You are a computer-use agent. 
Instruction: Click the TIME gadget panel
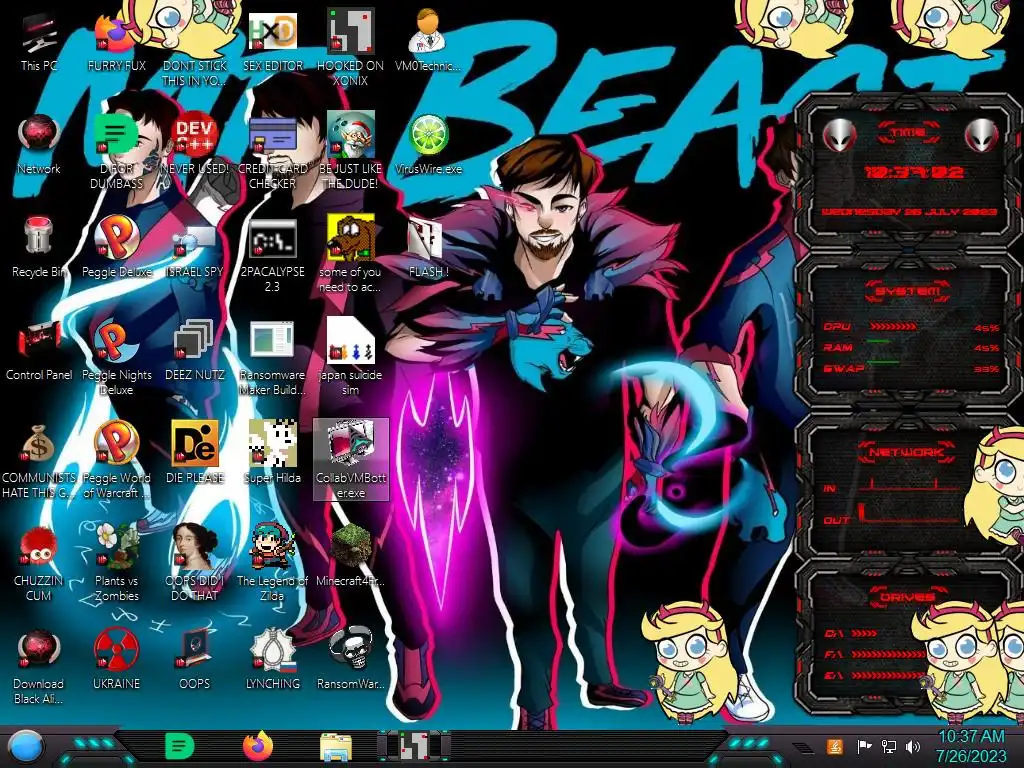pos(908,171)
